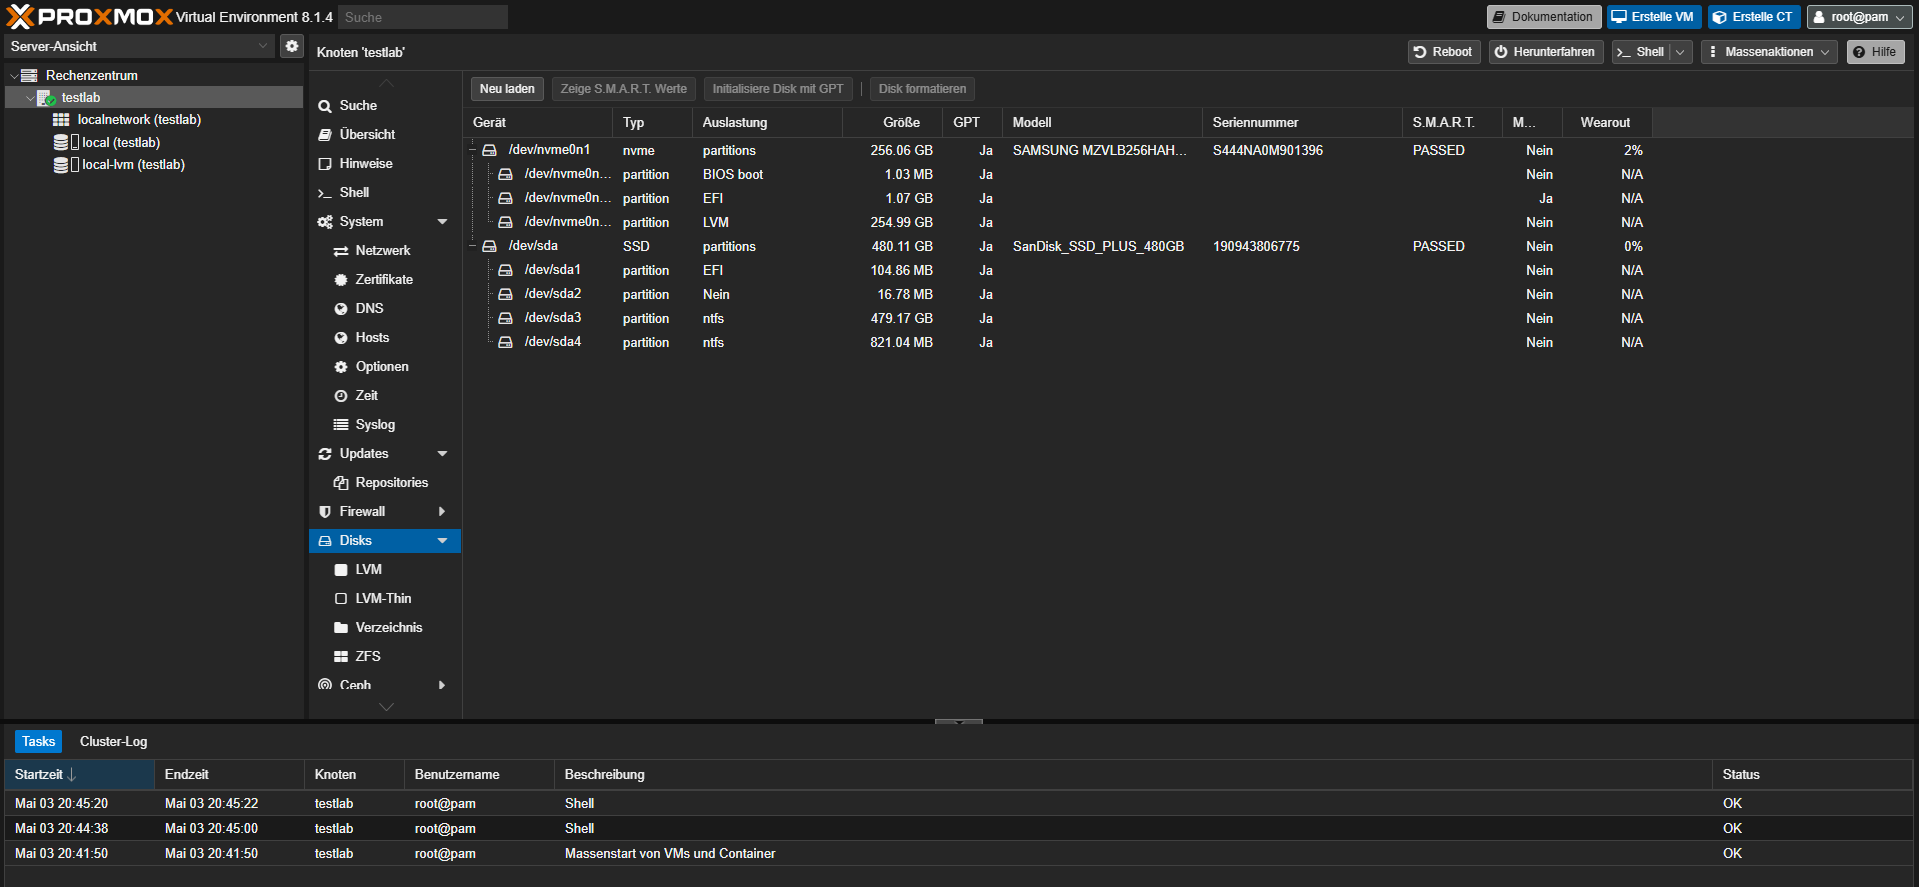Screen dimensions: 1919x887
Task: Click the DNS globe icon
Action: pos(341,309)
